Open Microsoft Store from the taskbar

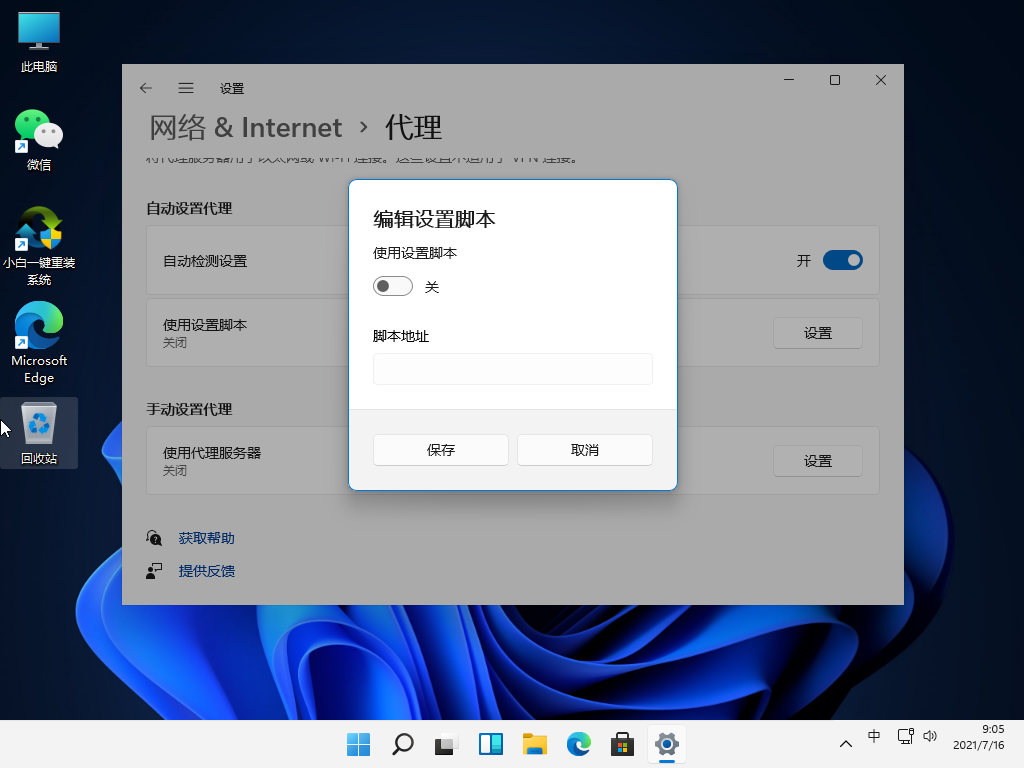click(622, 745)
